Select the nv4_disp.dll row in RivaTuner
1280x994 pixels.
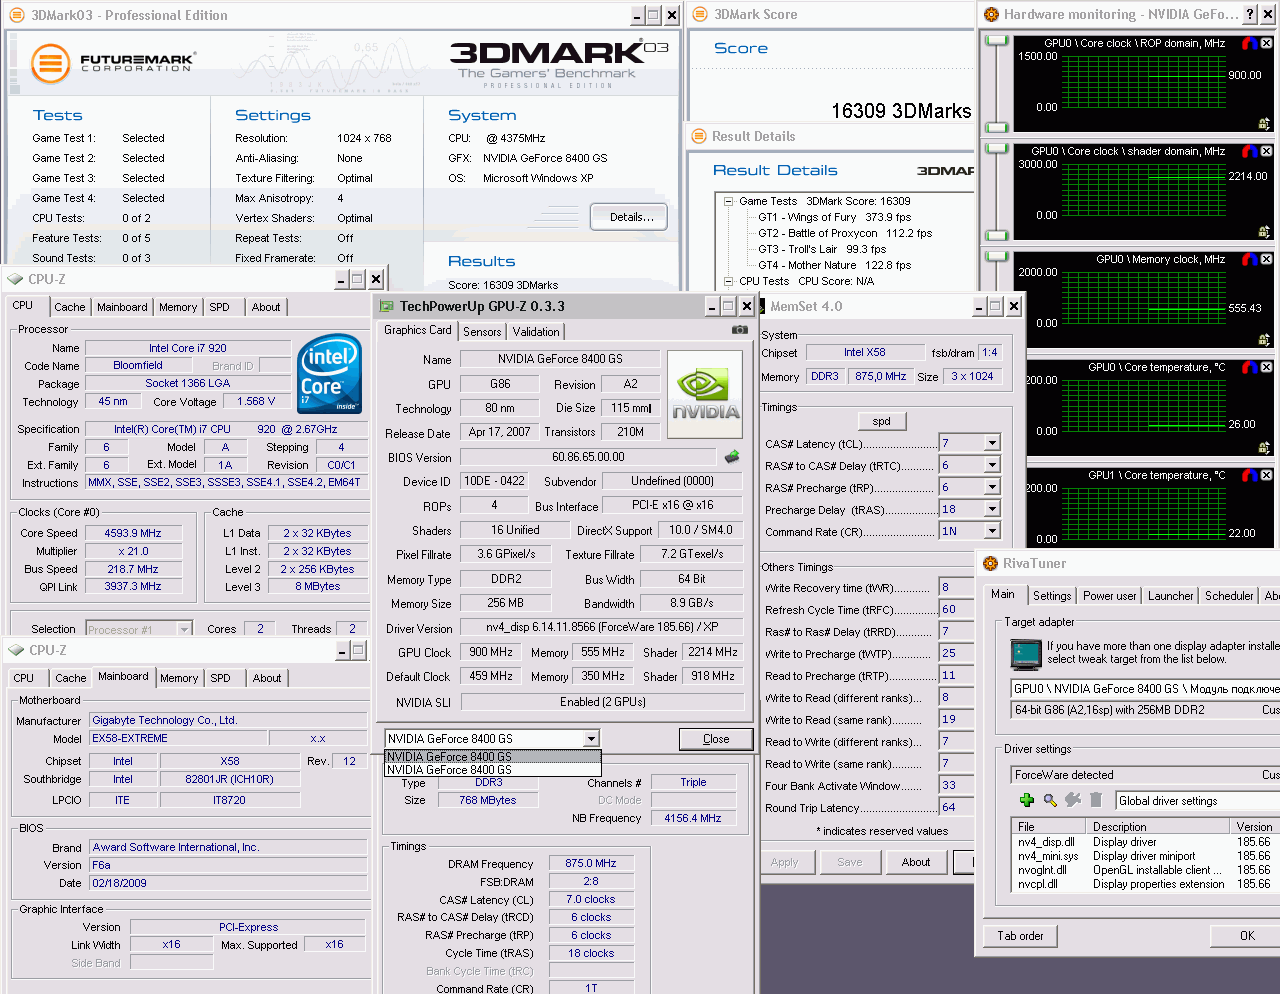pos(1145,842)
